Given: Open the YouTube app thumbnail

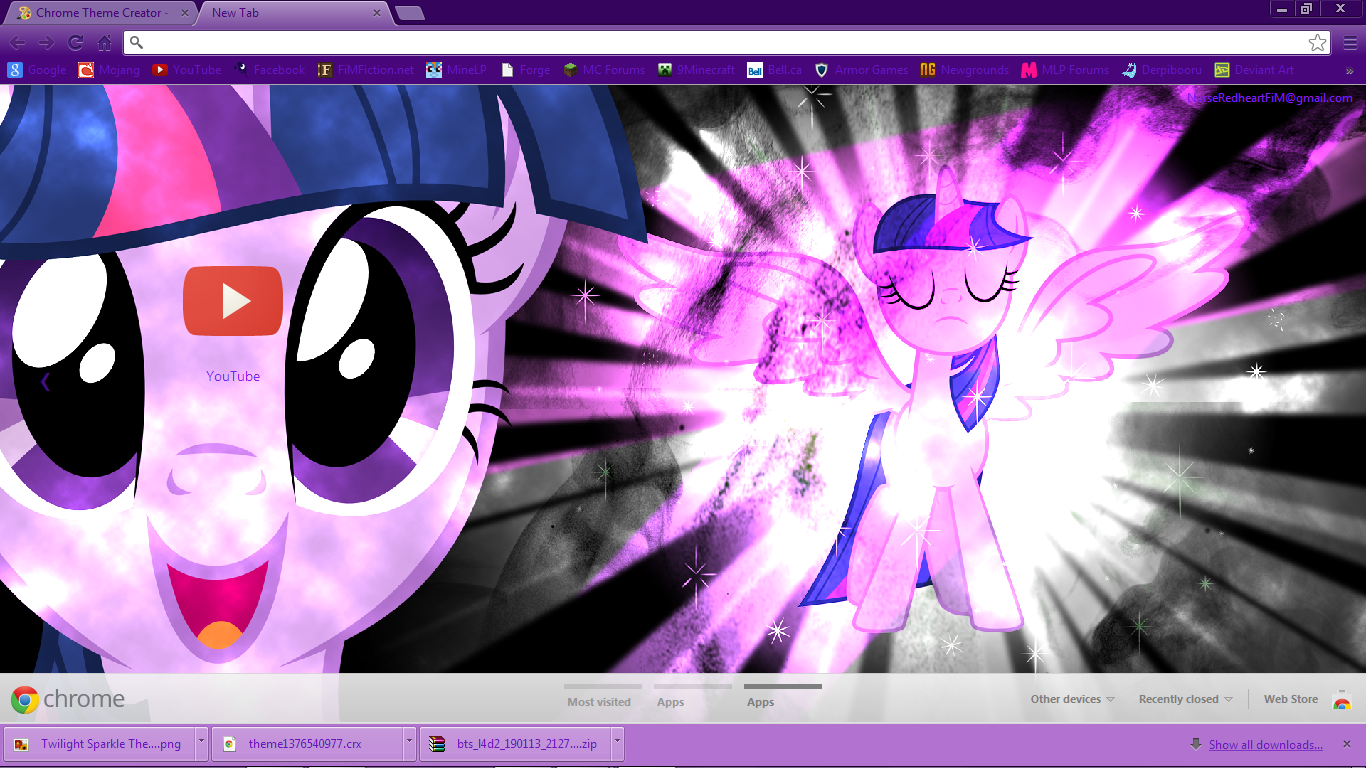Looking at the screenshot, I should pos(233,300).
